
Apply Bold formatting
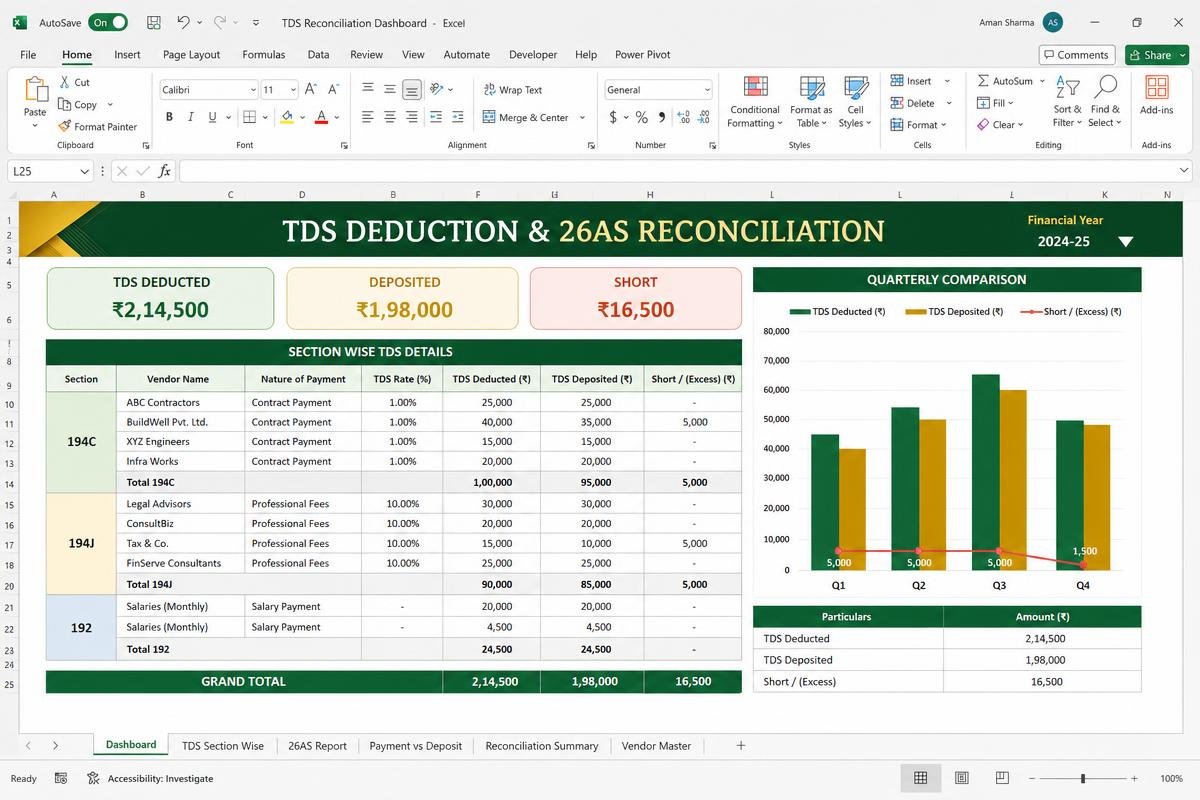coord(169,117)
